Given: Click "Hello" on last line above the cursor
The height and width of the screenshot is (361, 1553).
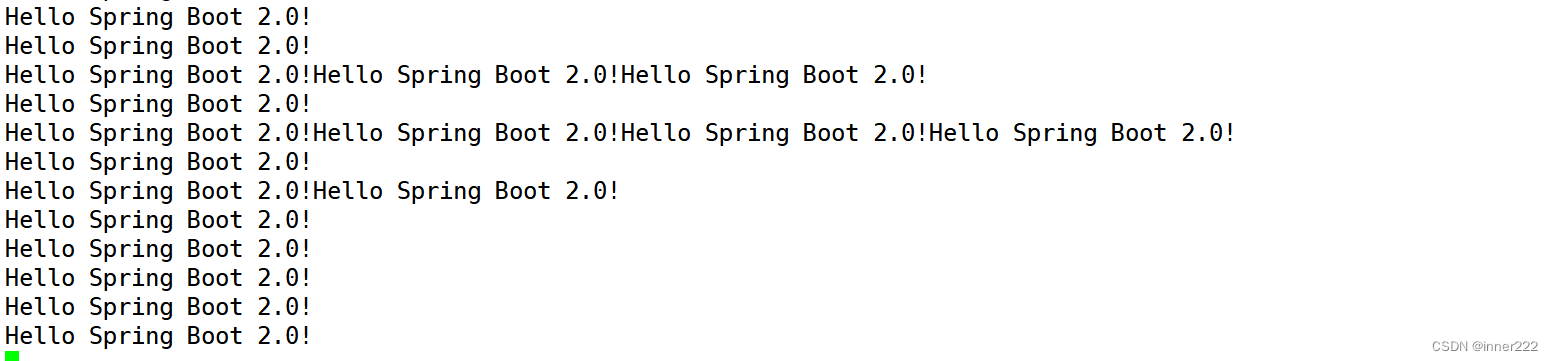Looking at the screenshot, I should click(x=40, y=336).
